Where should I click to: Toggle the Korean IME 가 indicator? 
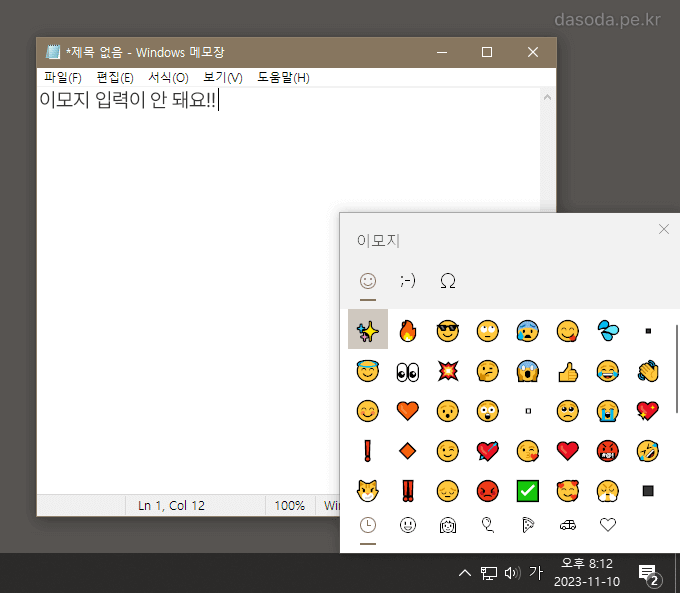[x=536, y=573]
